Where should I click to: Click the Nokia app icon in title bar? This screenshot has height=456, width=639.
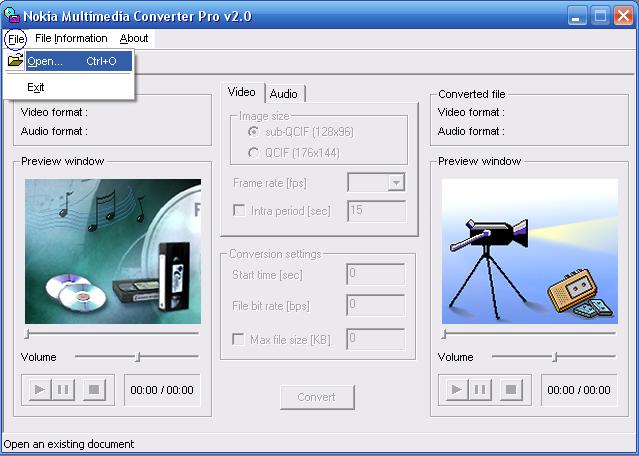pyautogui.click(x=11, y=15)
